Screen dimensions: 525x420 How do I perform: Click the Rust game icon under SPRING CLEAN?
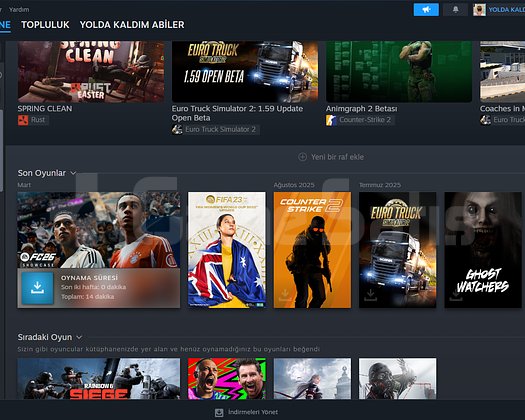point(23,120)
